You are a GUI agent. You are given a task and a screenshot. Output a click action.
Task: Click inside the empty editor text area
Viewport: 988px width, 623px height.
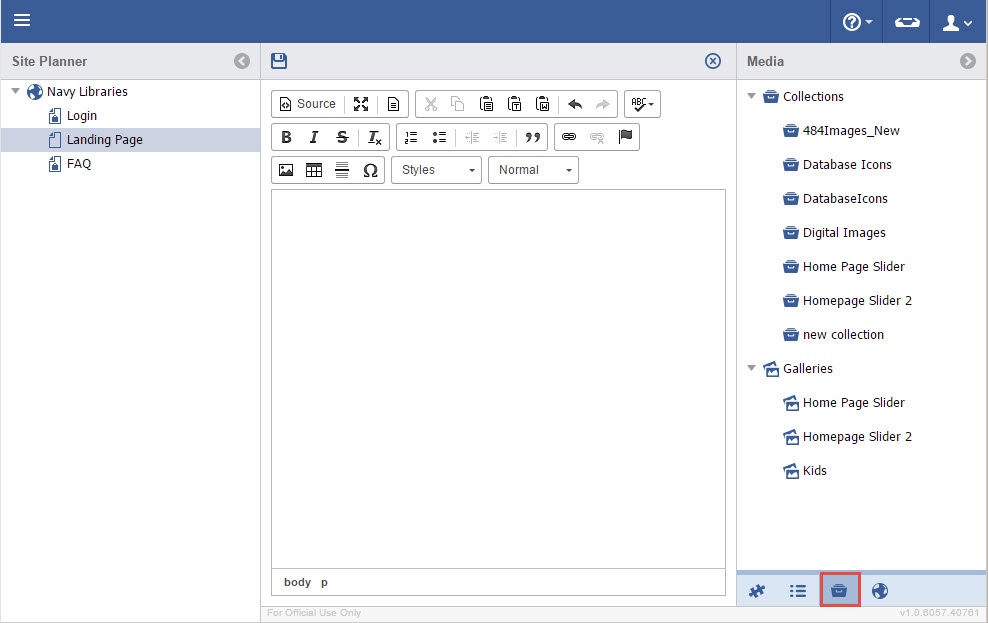click(498, 378)
